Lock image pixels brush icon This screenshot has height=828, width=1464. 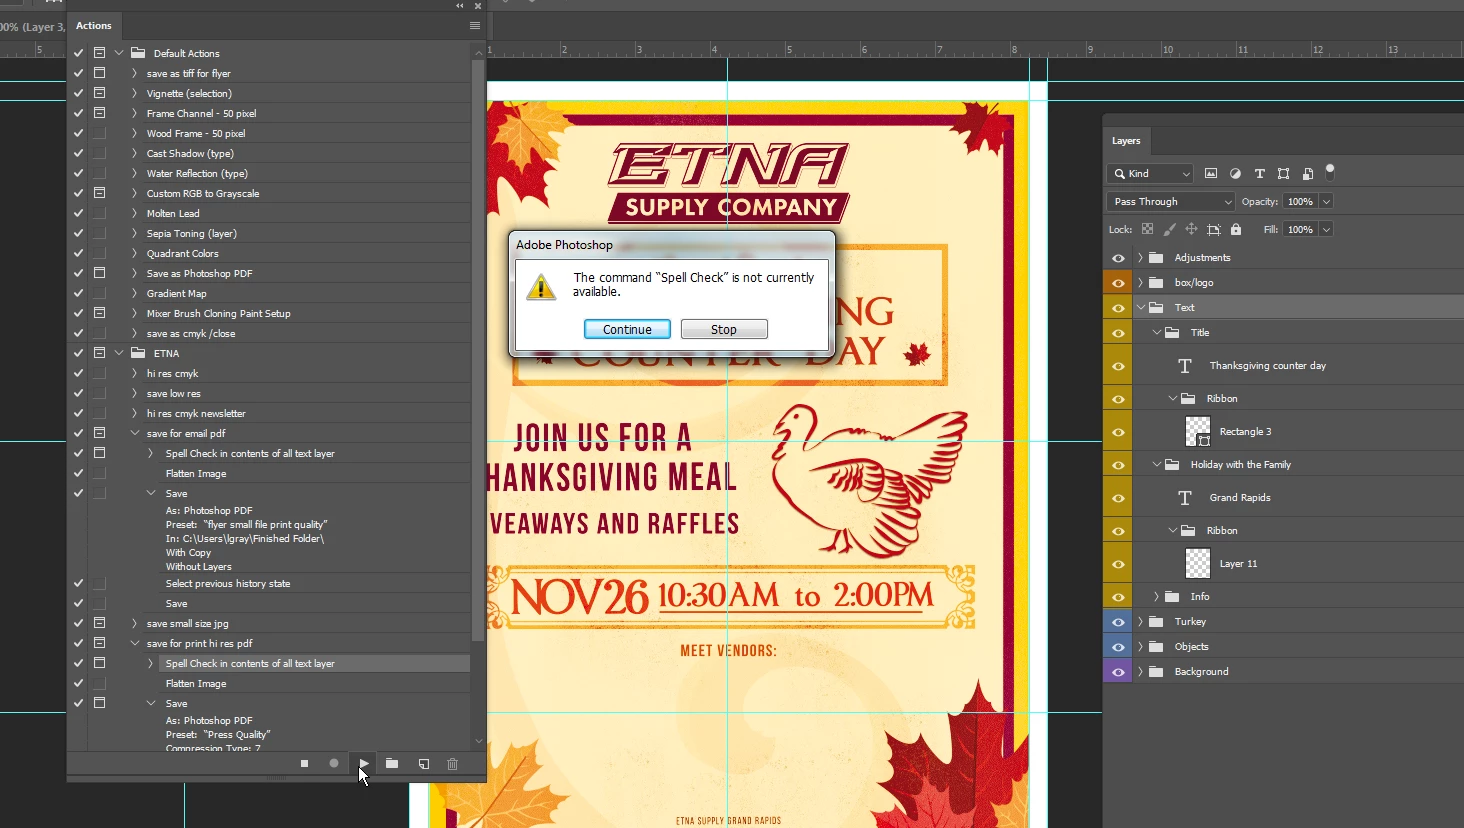tap(1169, 229)
